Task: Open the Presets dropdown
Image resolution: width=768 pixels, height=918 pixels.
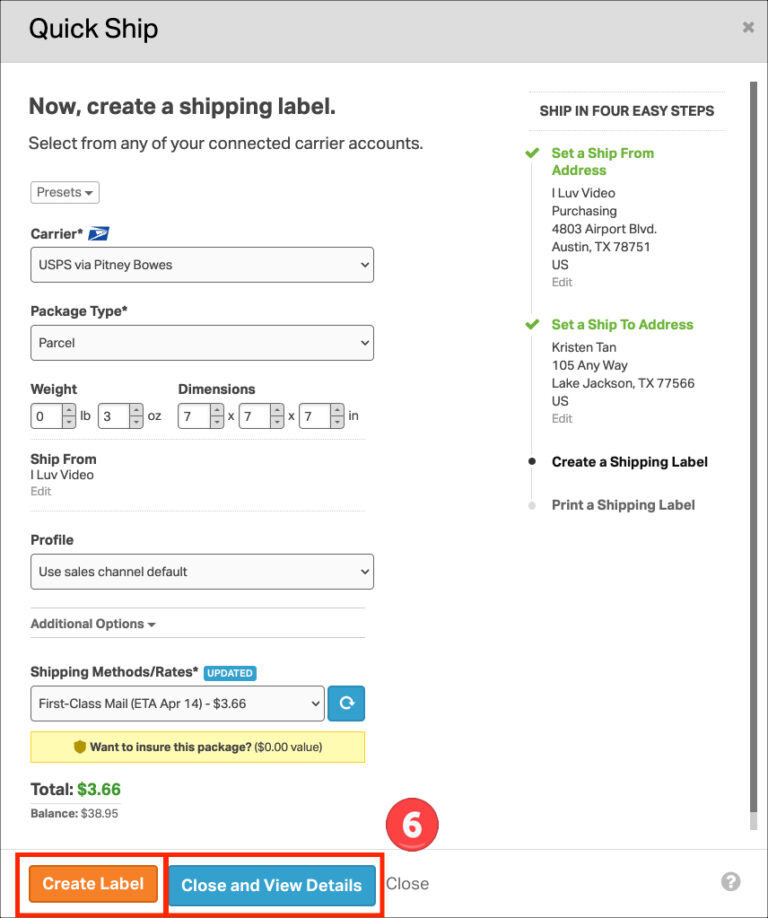Action: 64,192
